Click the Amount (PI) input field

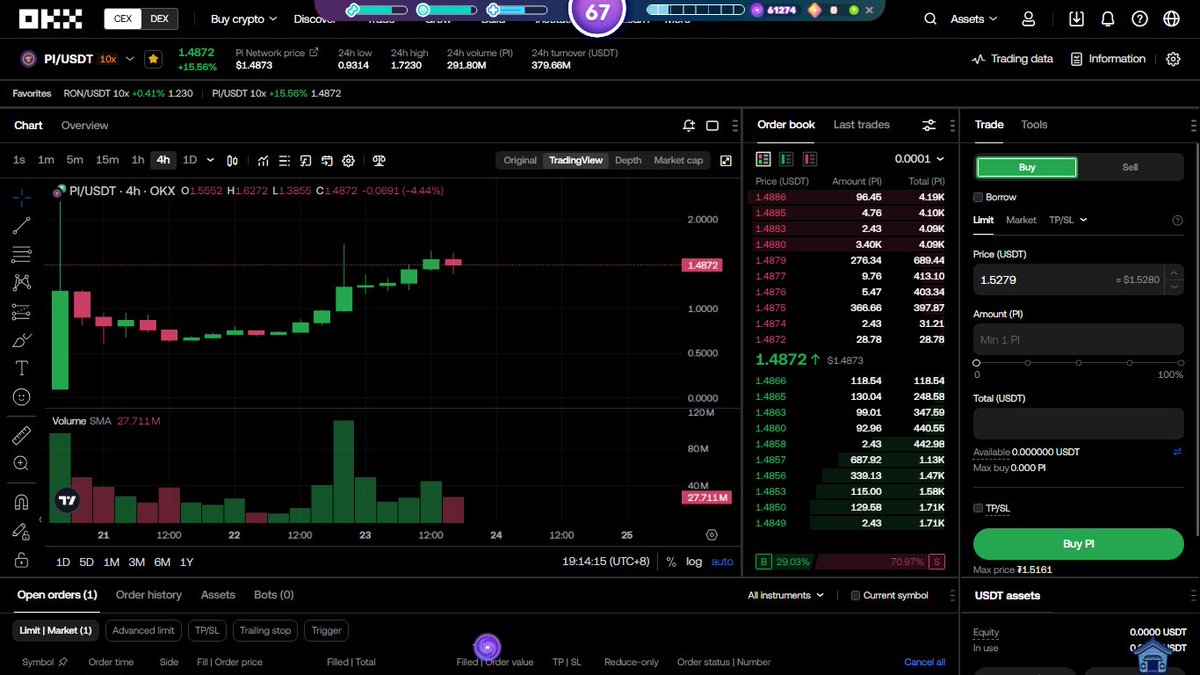[x=1078, y=340]
